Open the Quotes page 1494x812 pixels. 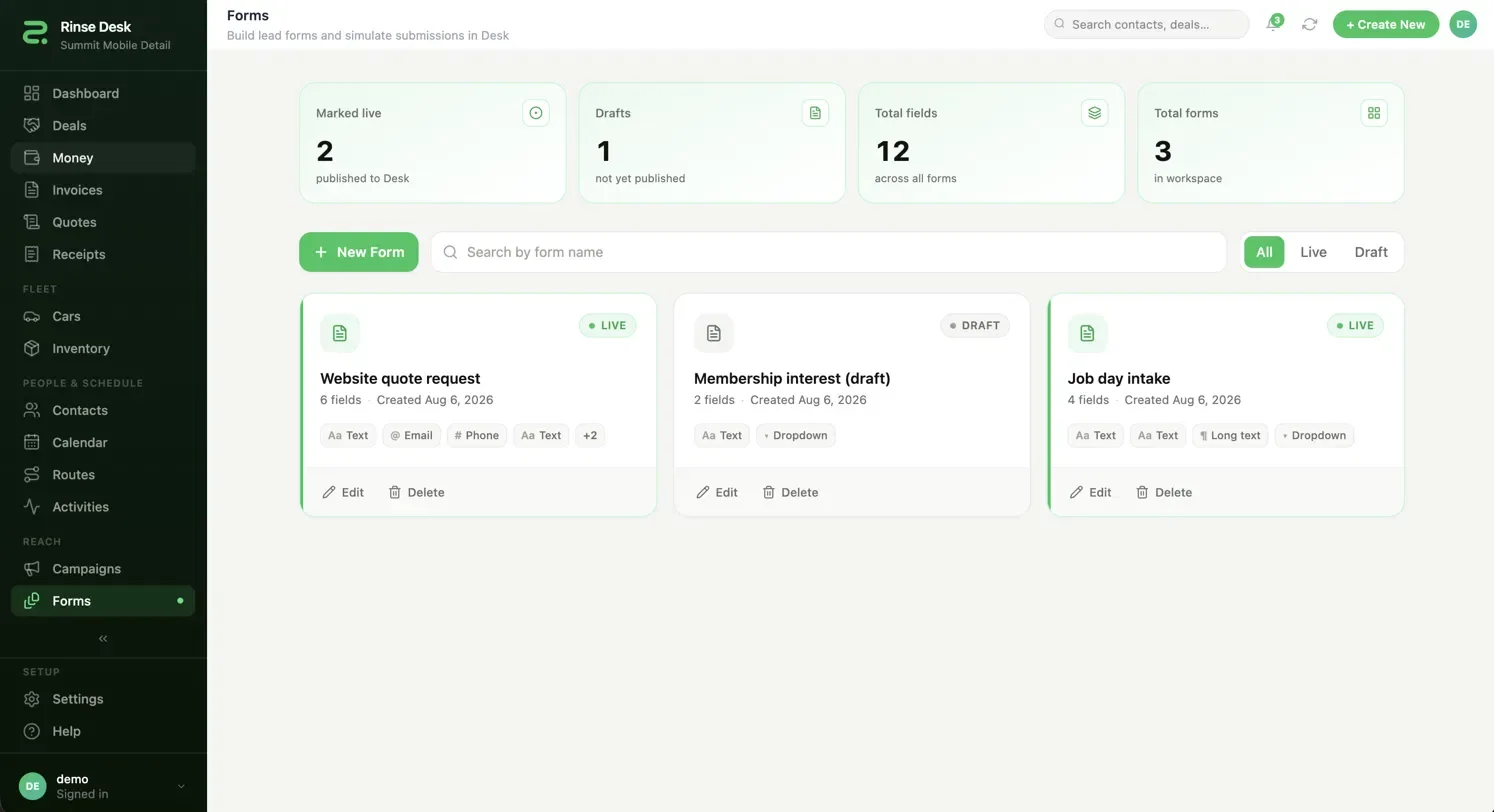pyautogui.click(x=103, y=222)
